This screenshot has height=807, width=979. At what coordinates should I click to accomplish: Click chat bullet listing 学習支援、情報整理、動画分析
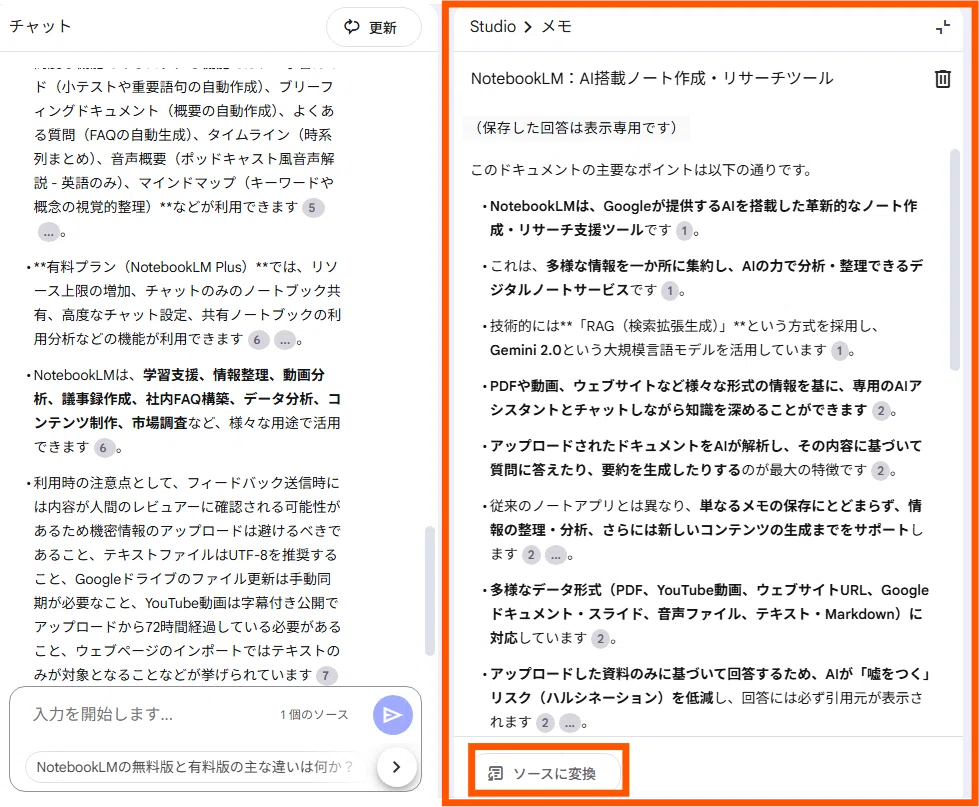[x=184, y=411]
